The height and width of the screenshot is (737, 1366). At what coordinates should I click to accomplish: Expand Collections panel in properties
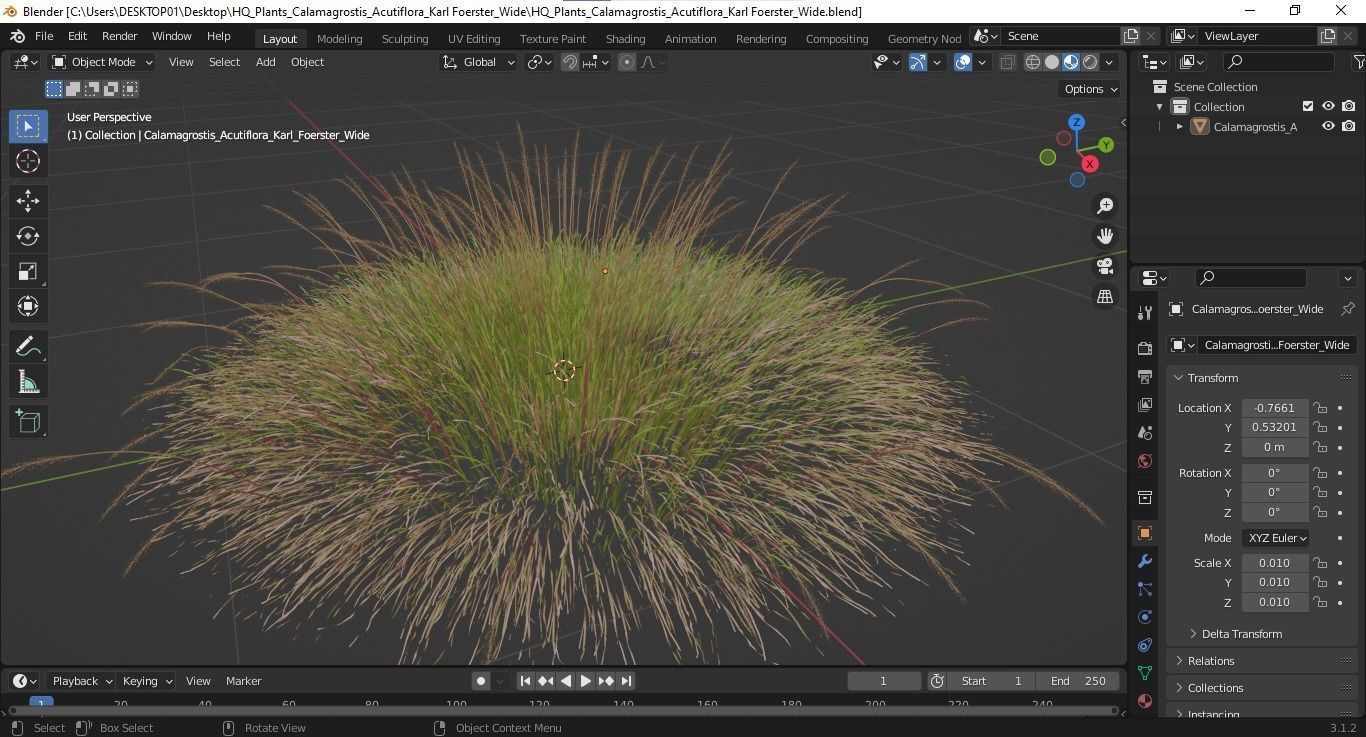point(1215,688)
